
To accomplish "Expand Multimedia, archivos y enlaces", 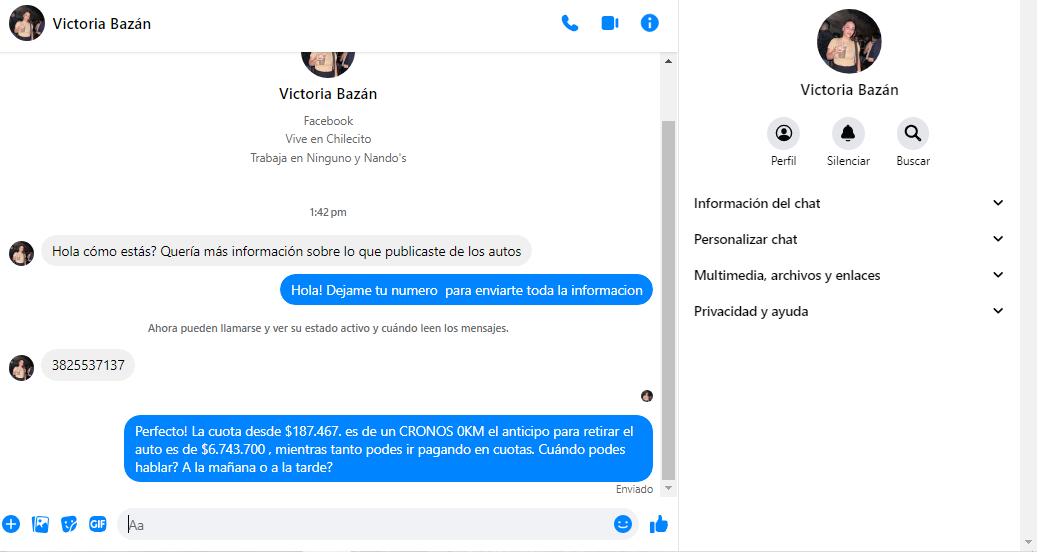I will [849, 275].
